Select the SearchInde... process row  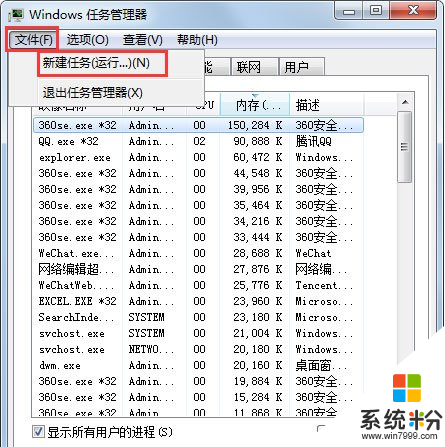198,317
